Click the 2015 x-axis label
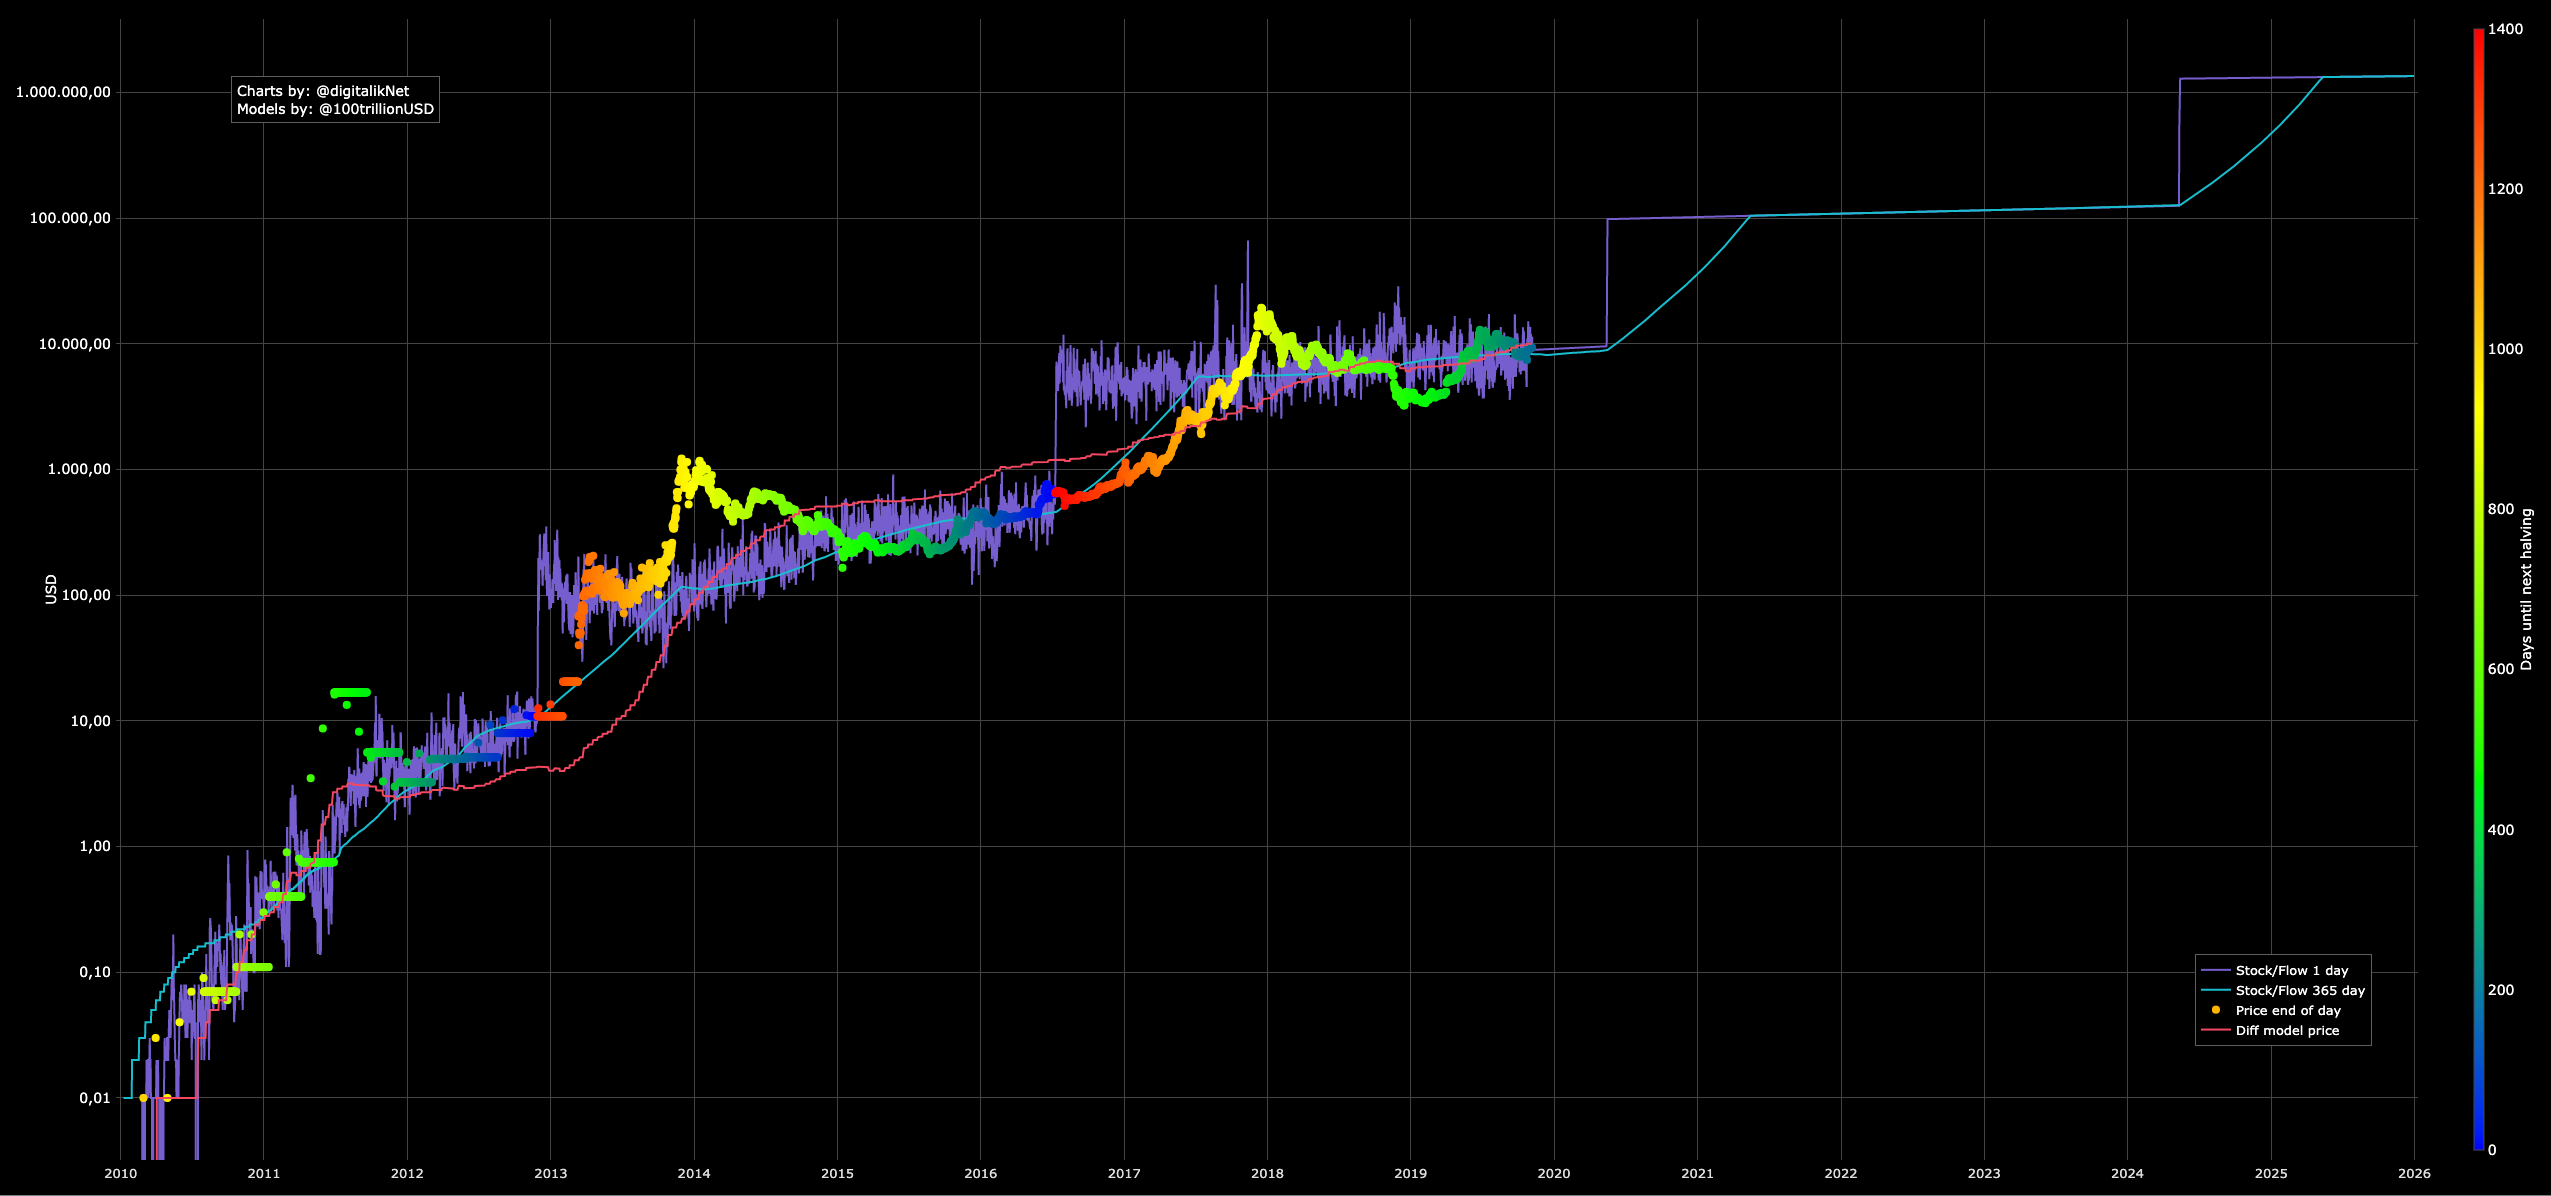 [x=837, y=1173]
